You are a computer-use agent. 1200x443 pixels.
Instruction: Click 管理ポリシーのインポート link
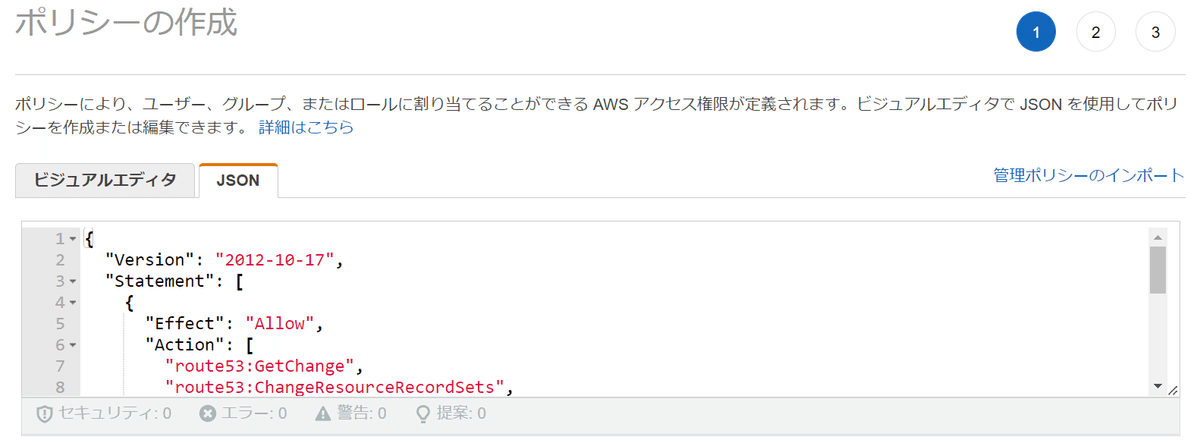[x=1089, y=175]
